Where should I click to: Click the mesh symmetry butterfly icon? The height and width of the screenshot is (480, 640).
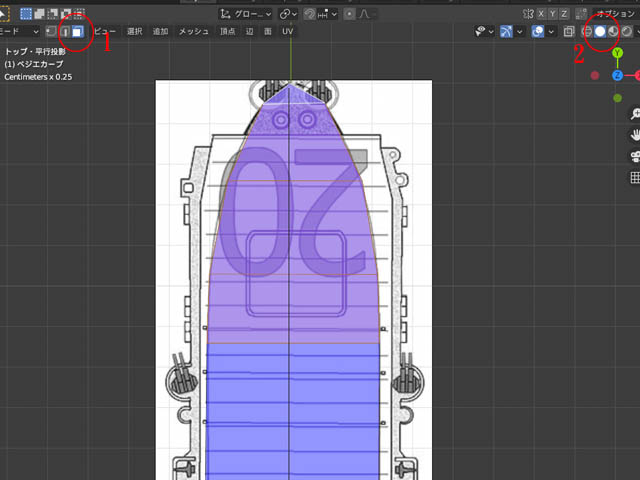click(529, 14)
